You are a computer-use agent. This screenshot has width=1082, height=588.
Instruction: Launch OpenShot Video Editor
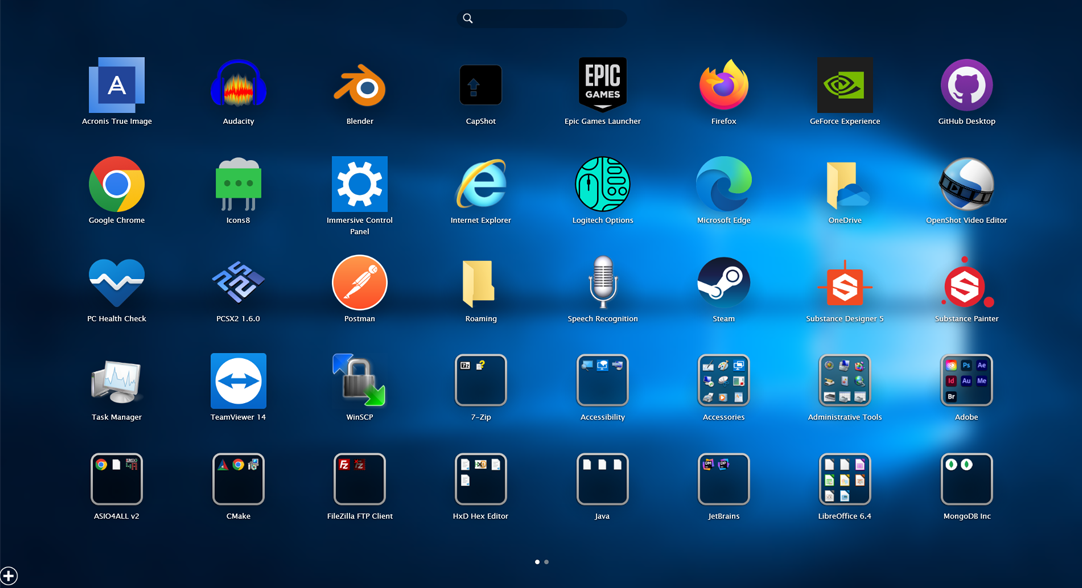(x=967, y=184)
